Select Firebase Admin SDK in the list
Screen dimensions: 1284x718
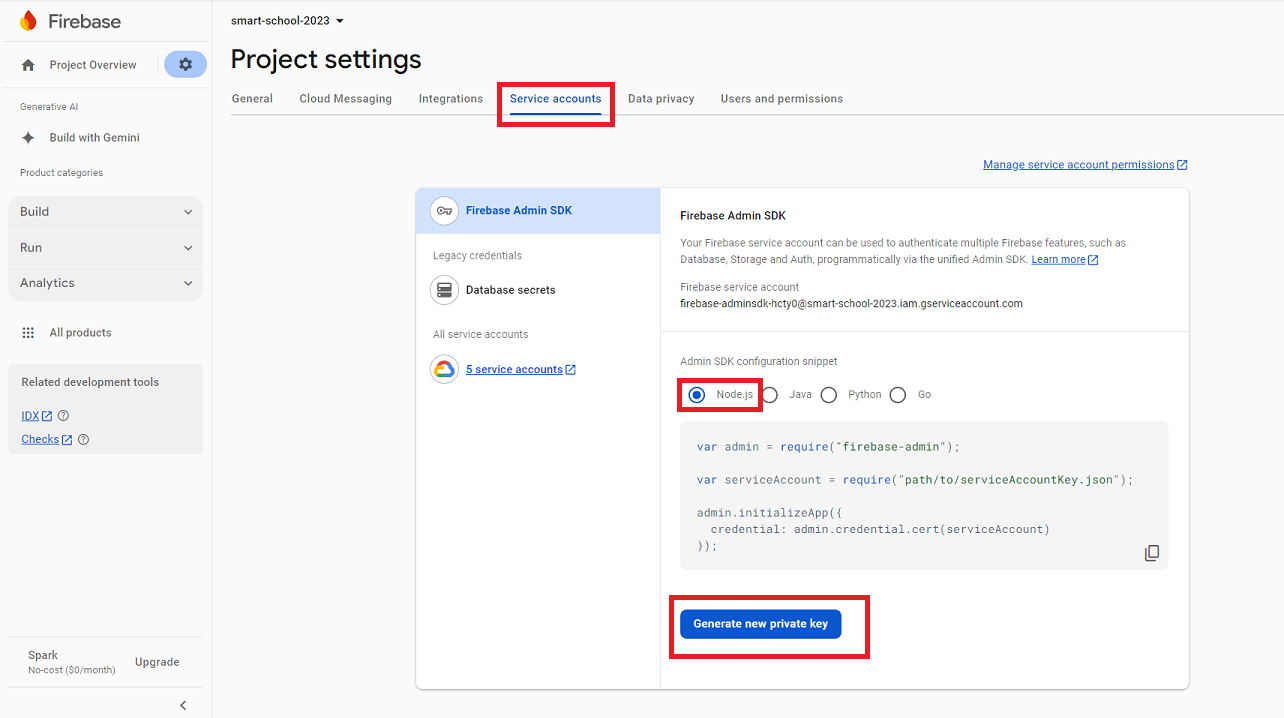tap(538, 211)
